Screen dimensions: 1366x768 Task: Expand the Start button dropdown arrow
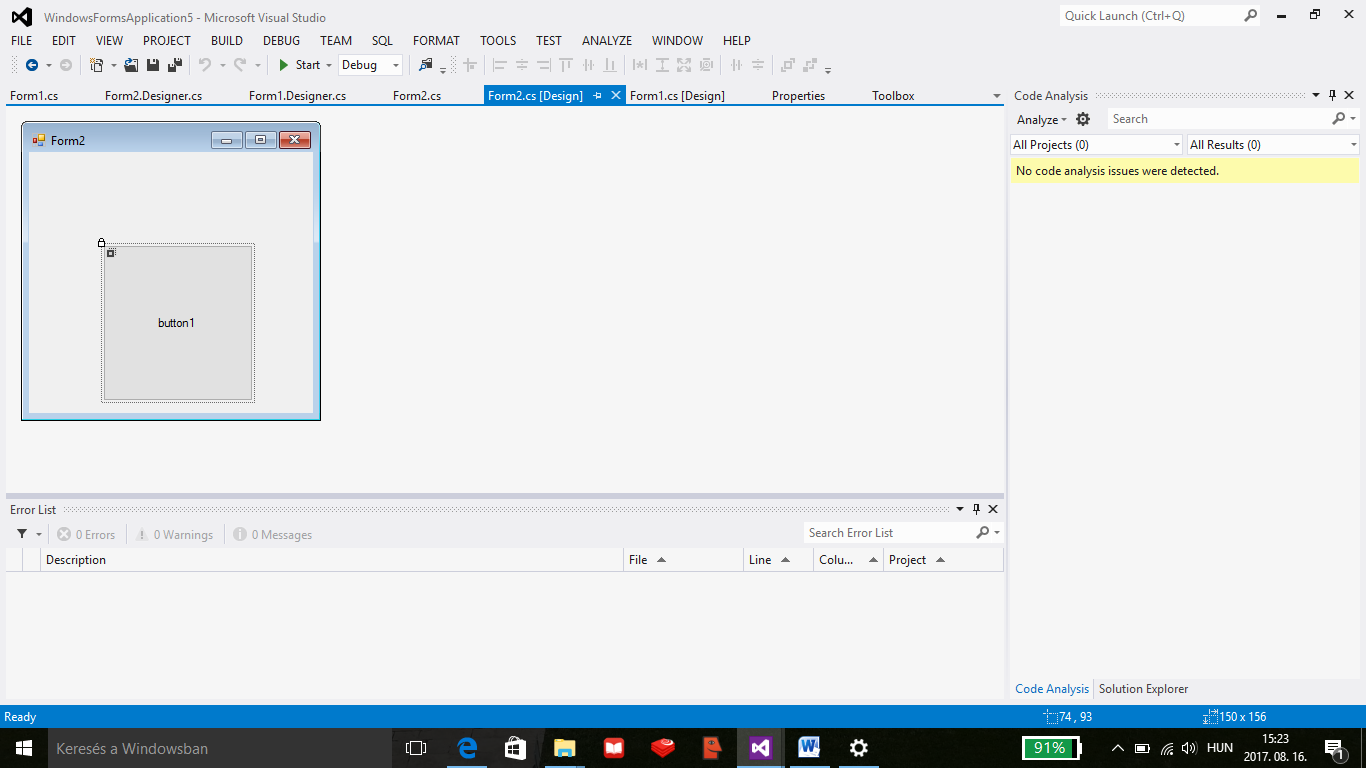(x=329, y=65)
